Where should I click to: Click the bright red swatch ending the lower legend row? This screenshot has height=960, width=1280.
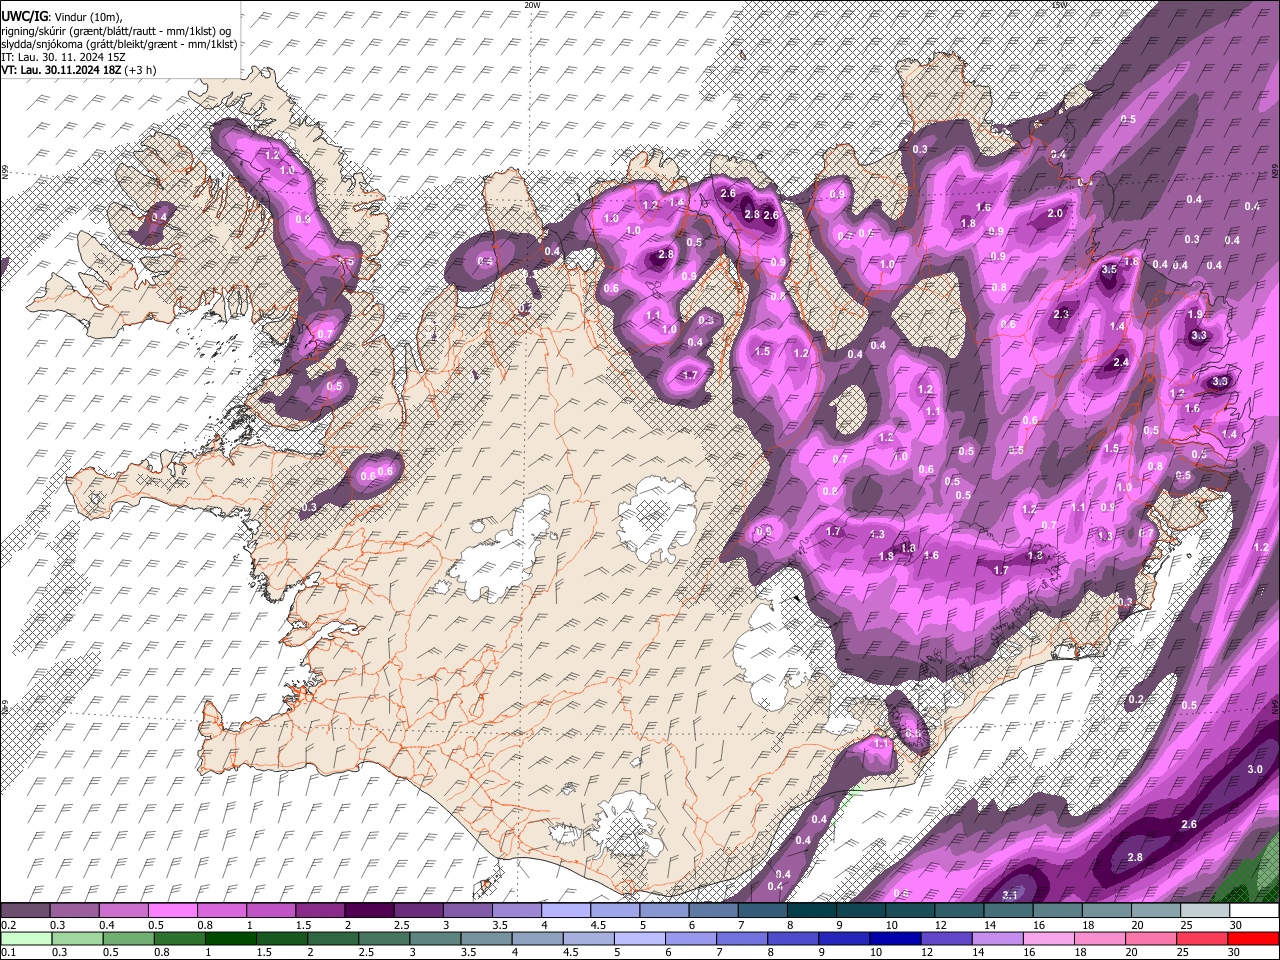coord(1255,938)
